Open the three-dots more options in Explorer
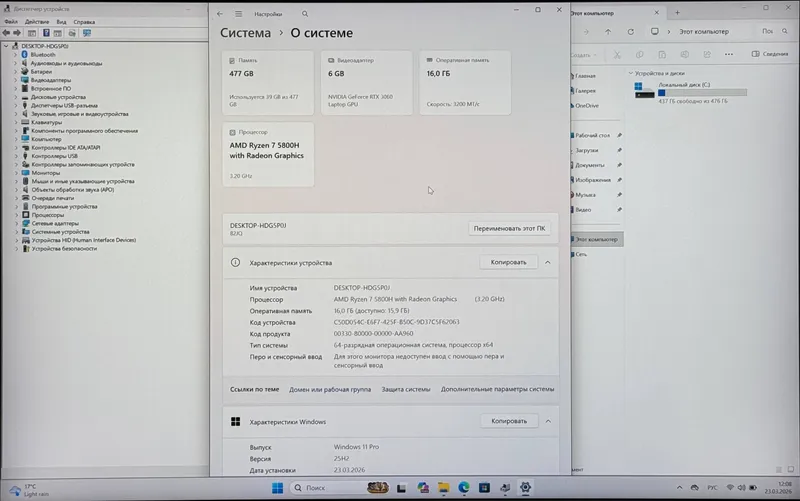Viewport: 800px width, 501px height. 729,55
